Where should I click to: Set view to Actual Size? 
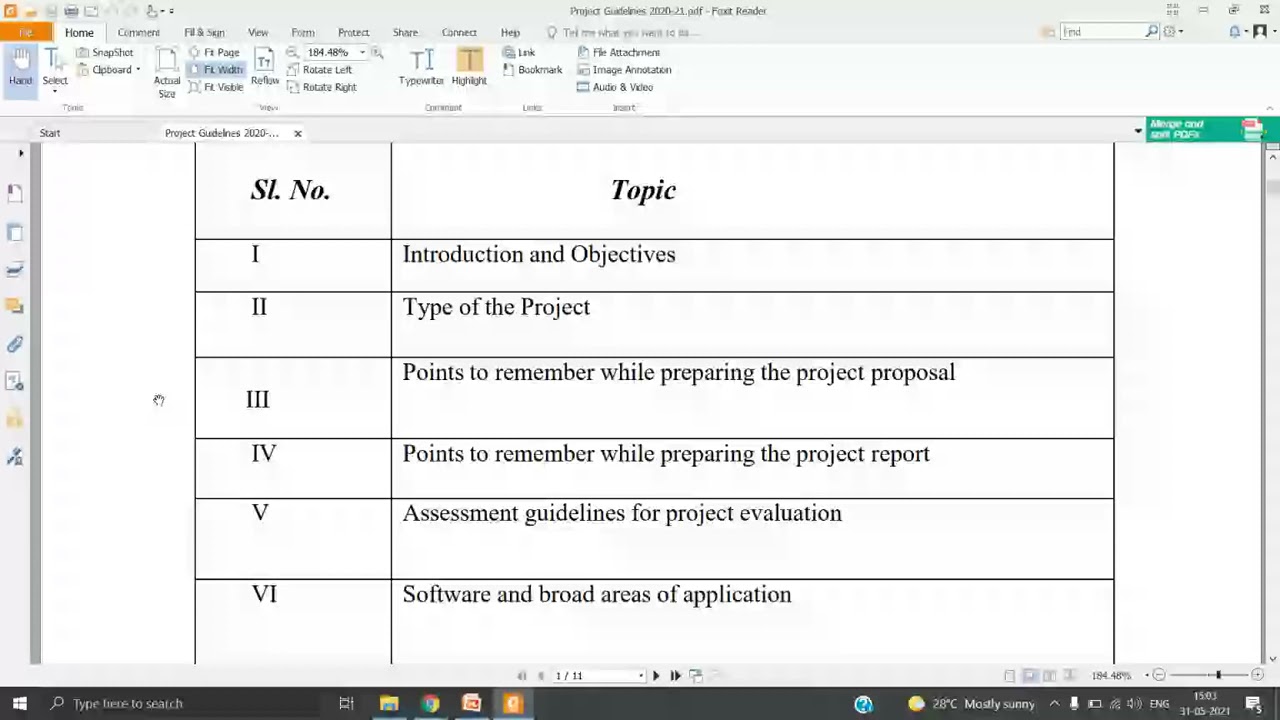pyautogui.click(x=167, y=73)
